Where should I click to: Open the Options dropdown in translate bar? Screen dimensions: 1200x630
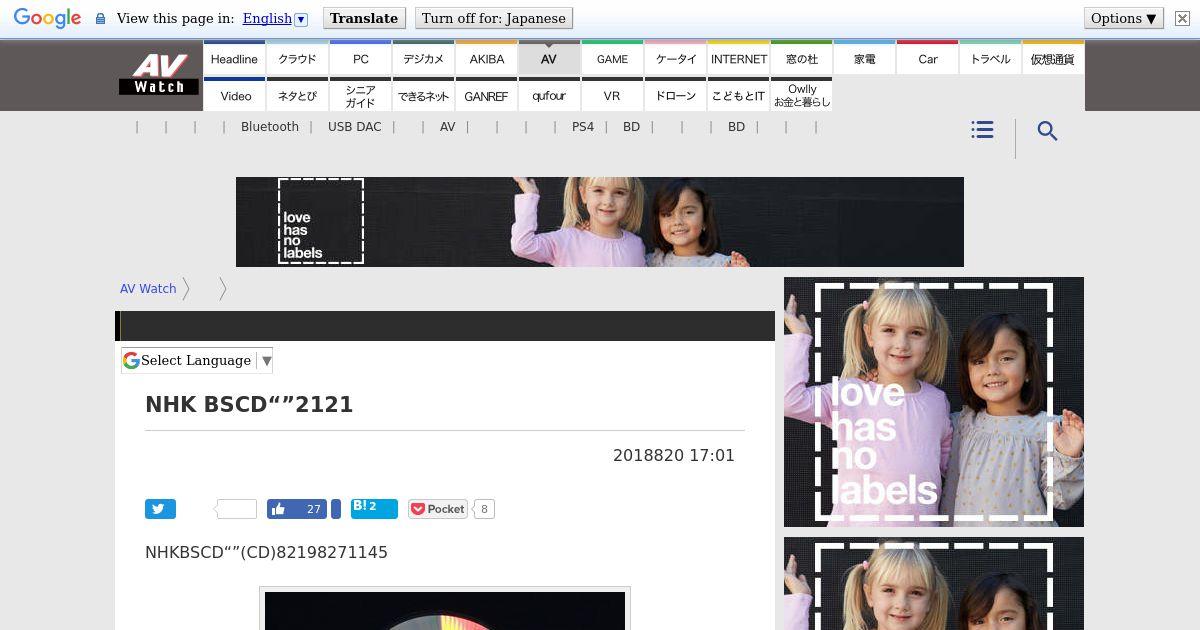pos(1123,18)
